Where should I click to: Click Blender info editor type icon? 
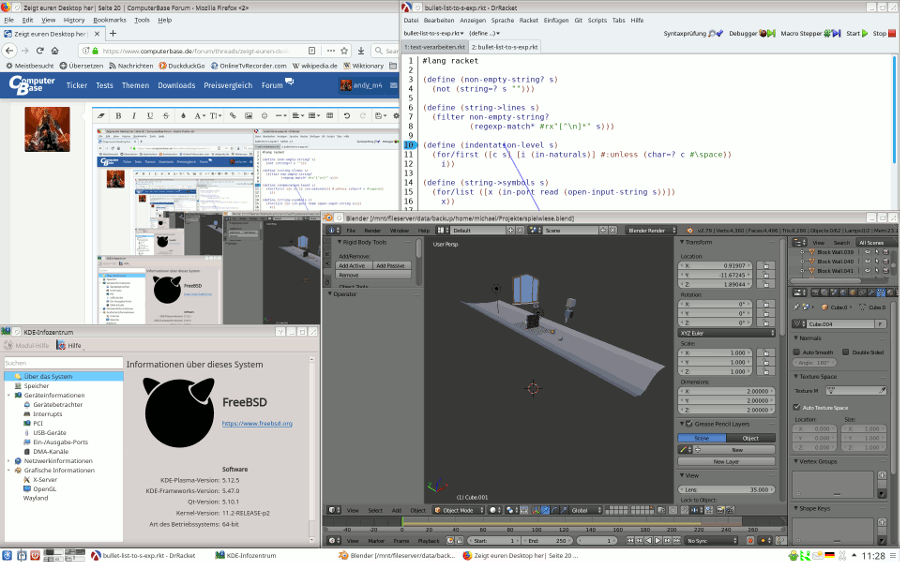[x=333, y=230]
